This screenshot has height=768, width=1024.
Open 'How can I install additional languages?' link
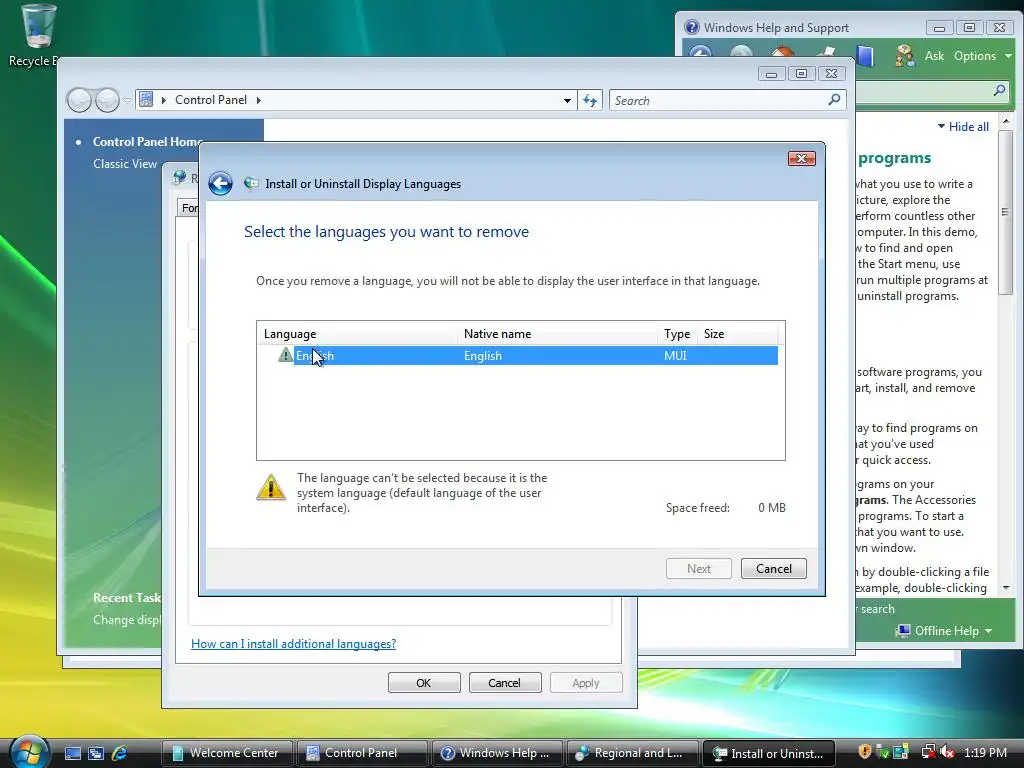[293, 643]
